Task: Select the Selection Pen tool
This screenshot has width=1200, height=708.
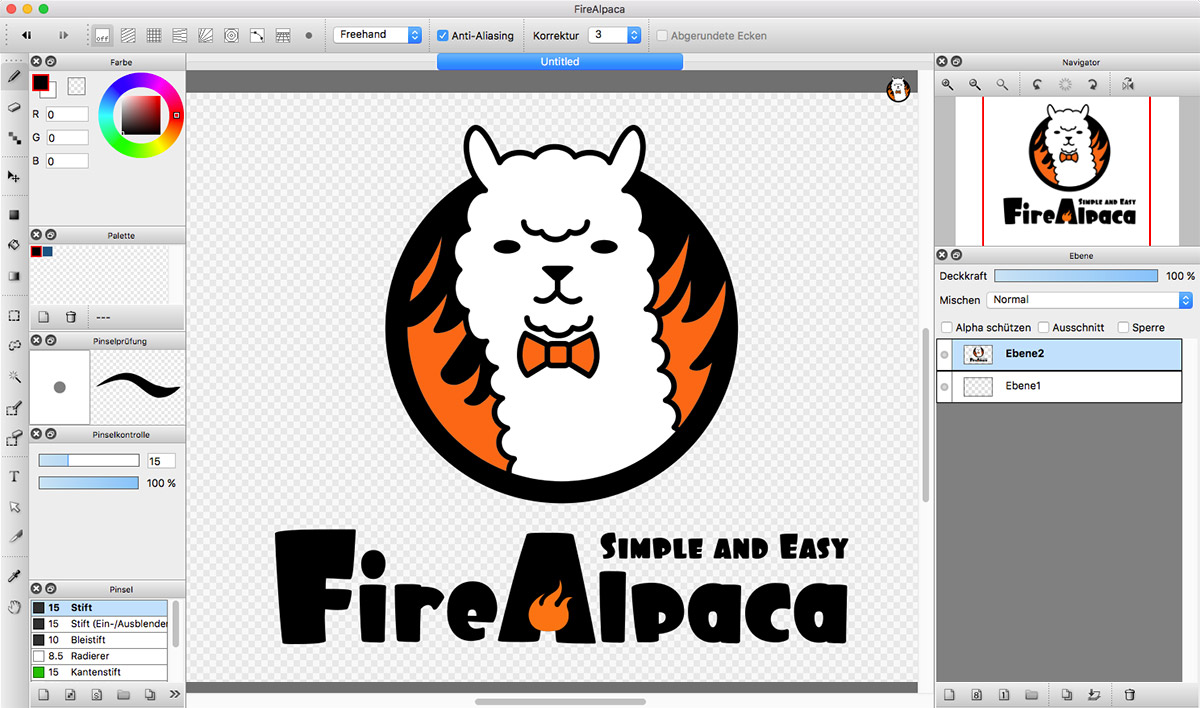Action: pyautogui.click(x=14, y=408)
